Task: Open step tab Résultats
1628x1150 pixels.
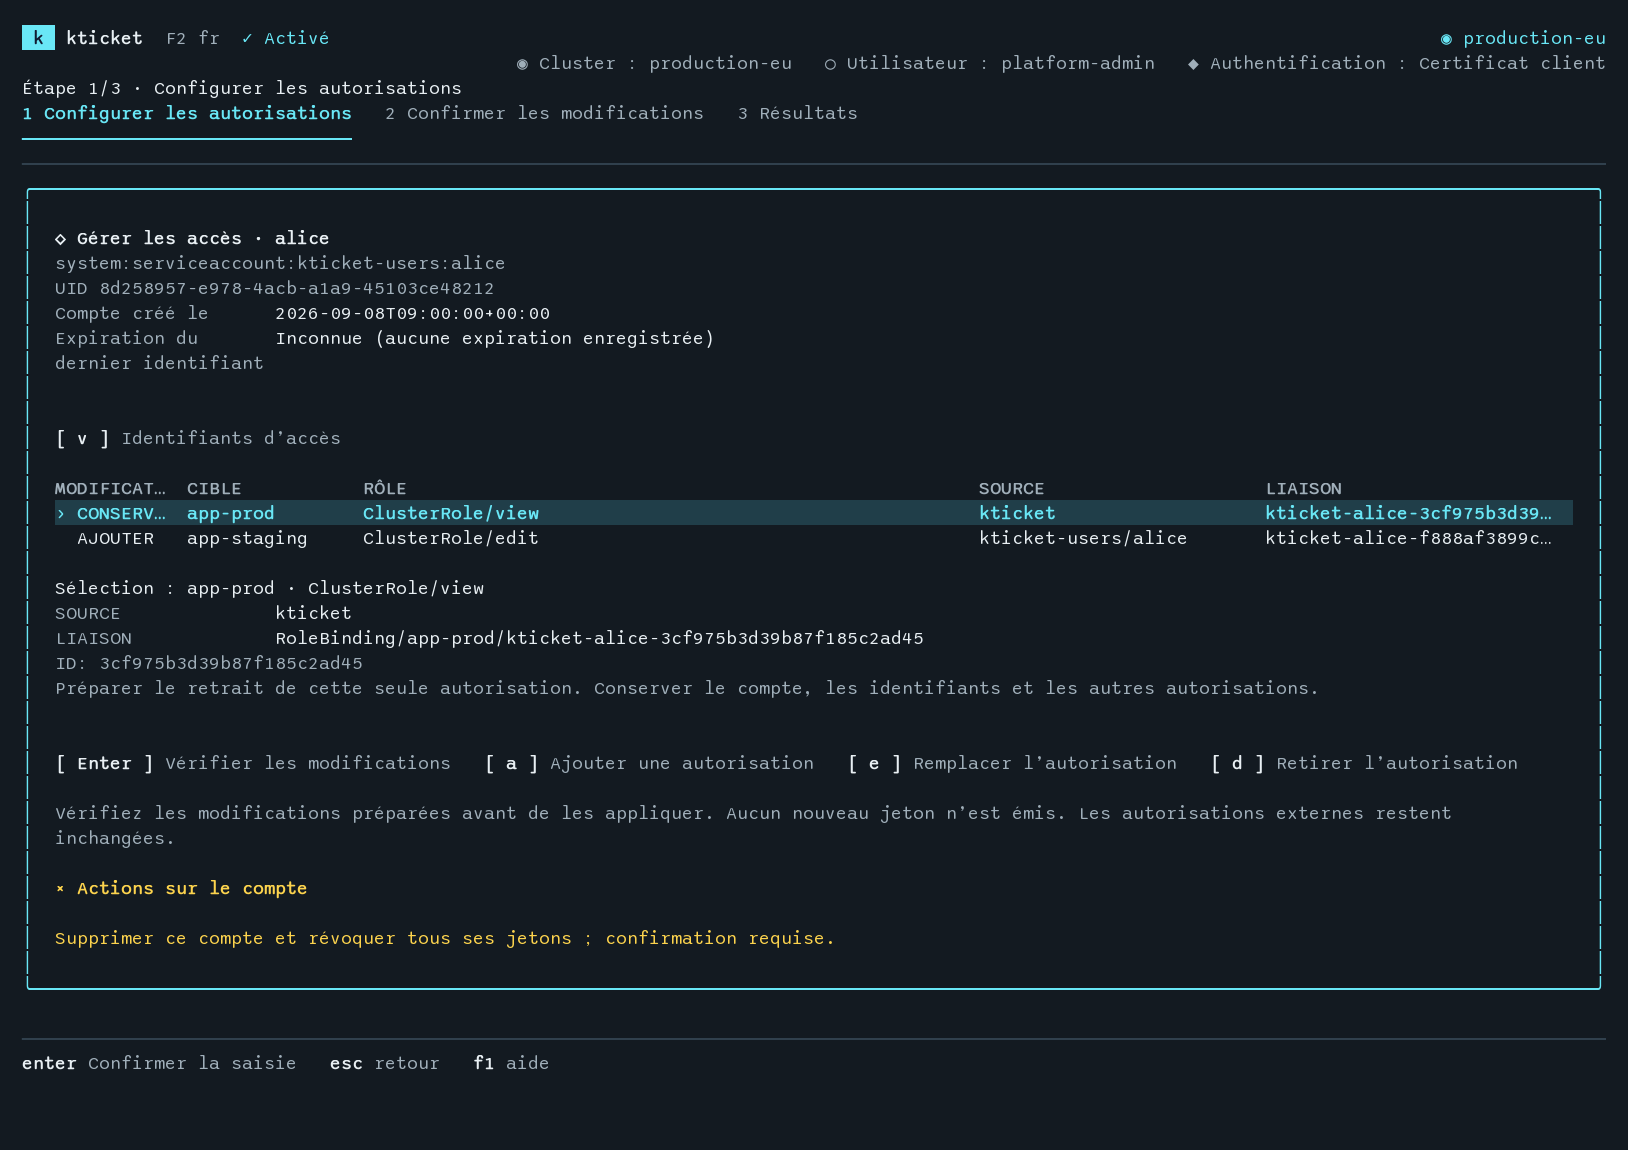Action: (797, 113)
